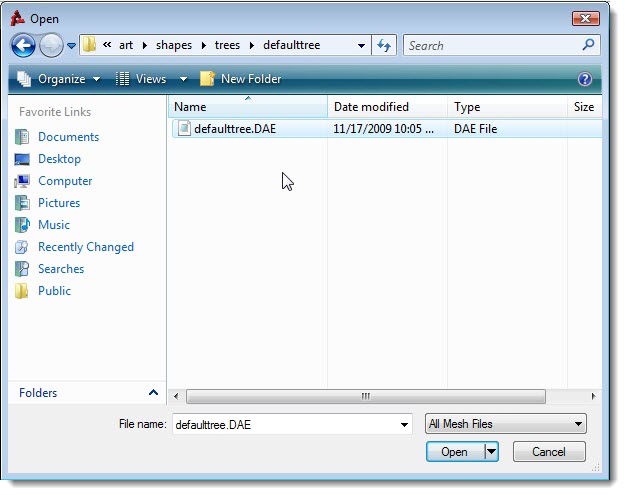Click the Cancel button
This screenshot has height=495, width=625.
pyautogui.click(x=549, y=452)
